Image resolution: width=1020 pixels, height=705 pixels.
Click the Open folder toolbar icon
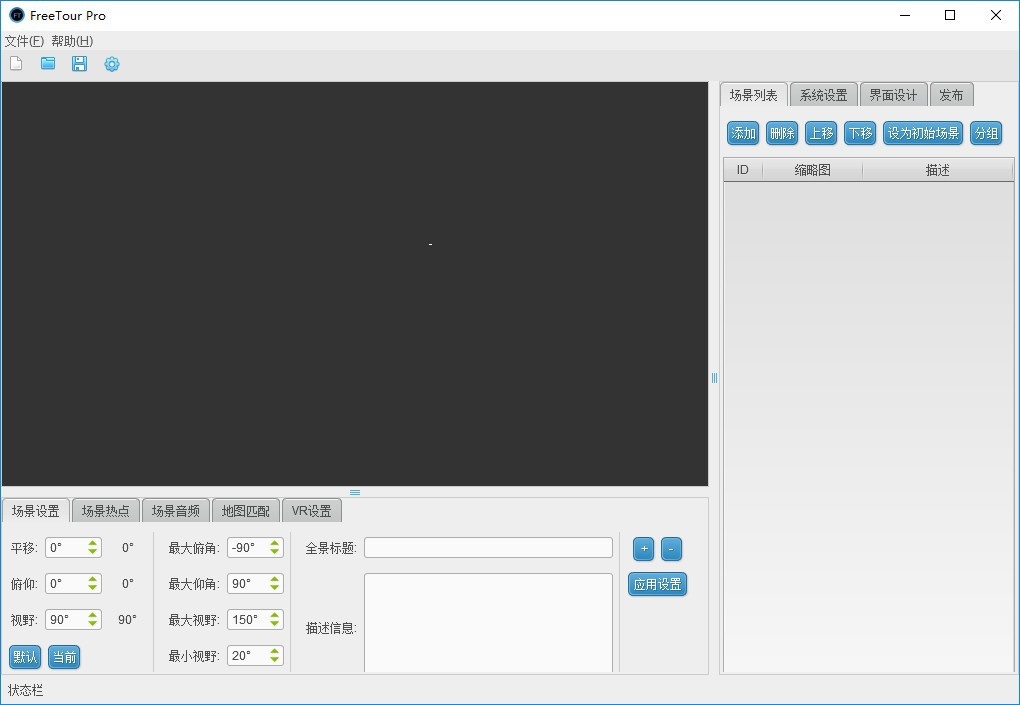tap(48, 64)
